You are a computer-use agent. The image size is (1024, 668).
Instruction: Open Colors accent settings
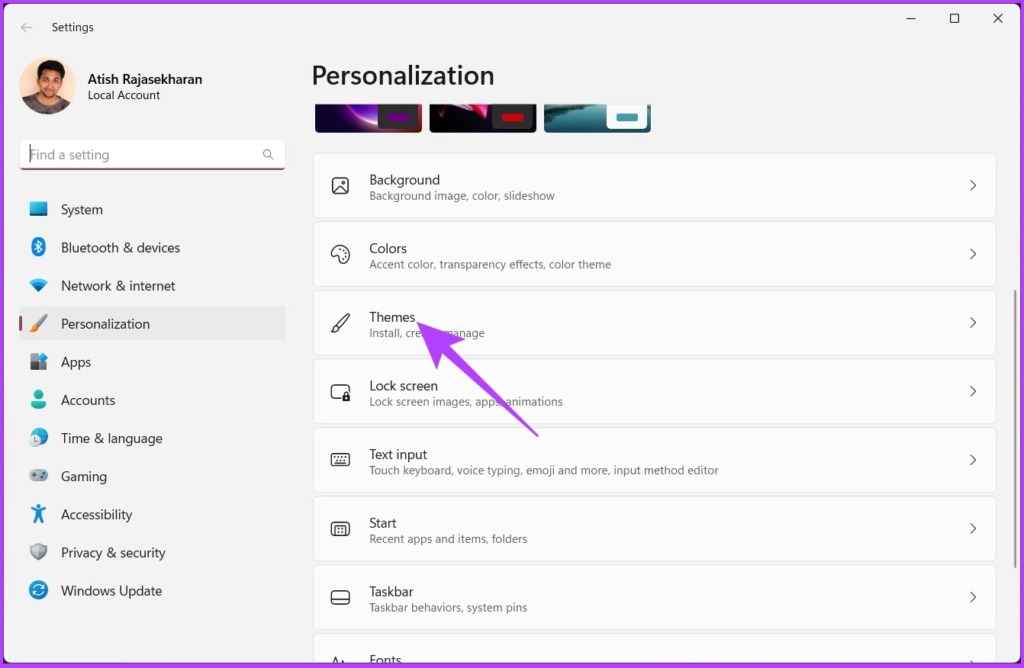click(x=654, y=254)
